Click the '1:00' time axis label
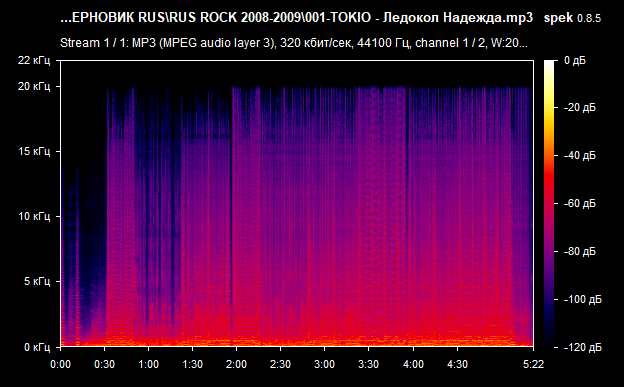The image size is (624, 387). click(148, 364)
